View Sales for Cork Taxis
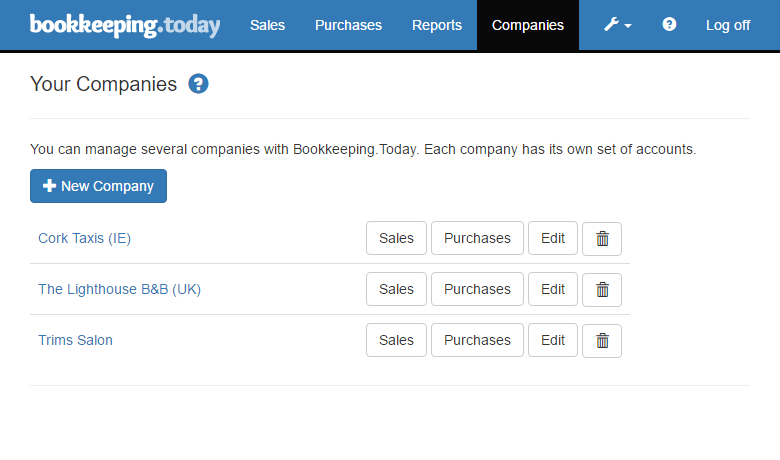 pos(396,238)
